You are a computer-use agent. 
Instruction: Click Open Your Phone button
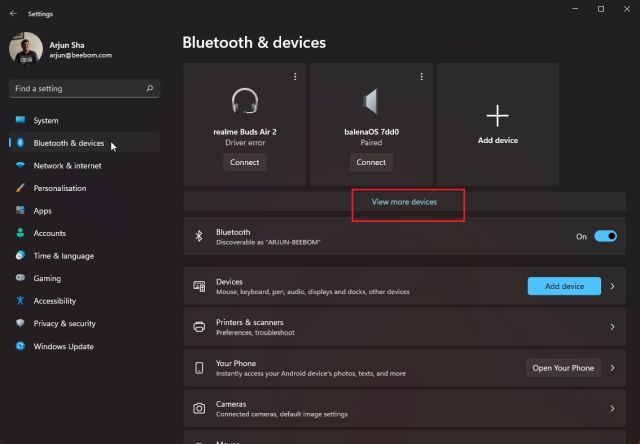point(563,368)
